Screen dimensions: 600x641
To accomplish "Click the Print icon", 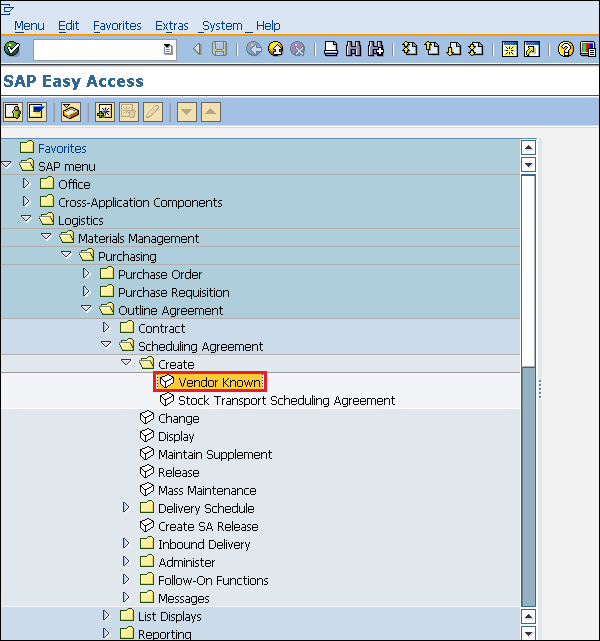I will 331,49.
